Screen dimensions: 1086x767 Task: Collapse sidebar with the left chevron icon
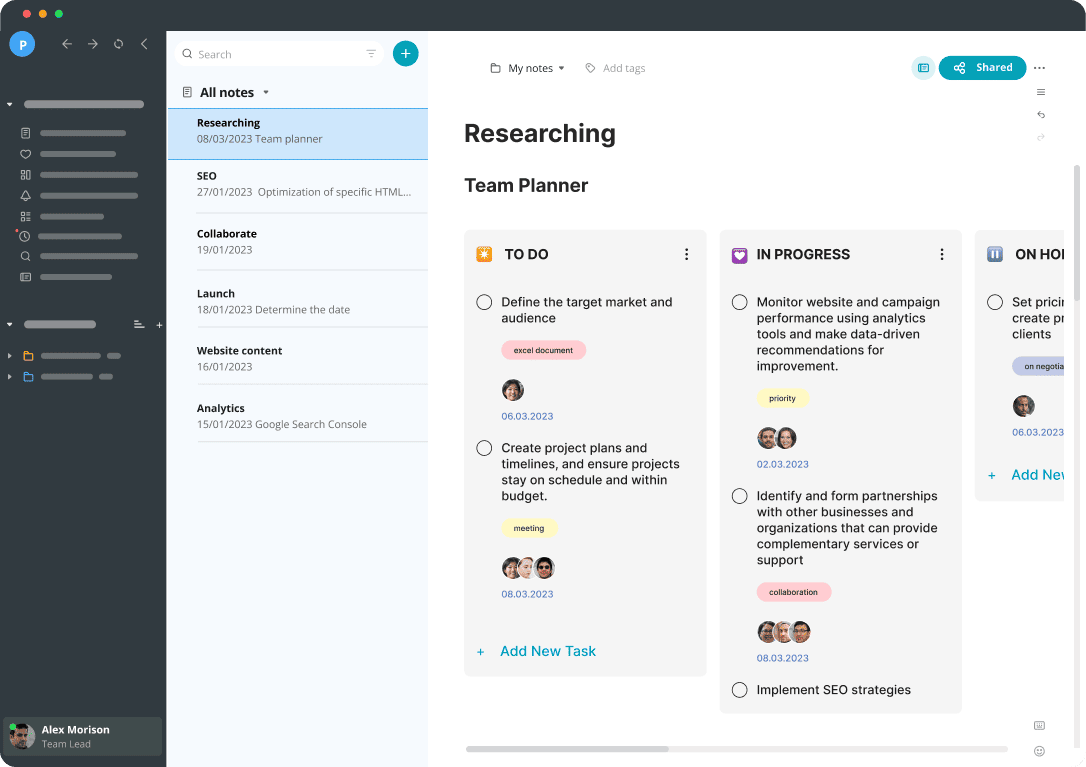(144, 44)
